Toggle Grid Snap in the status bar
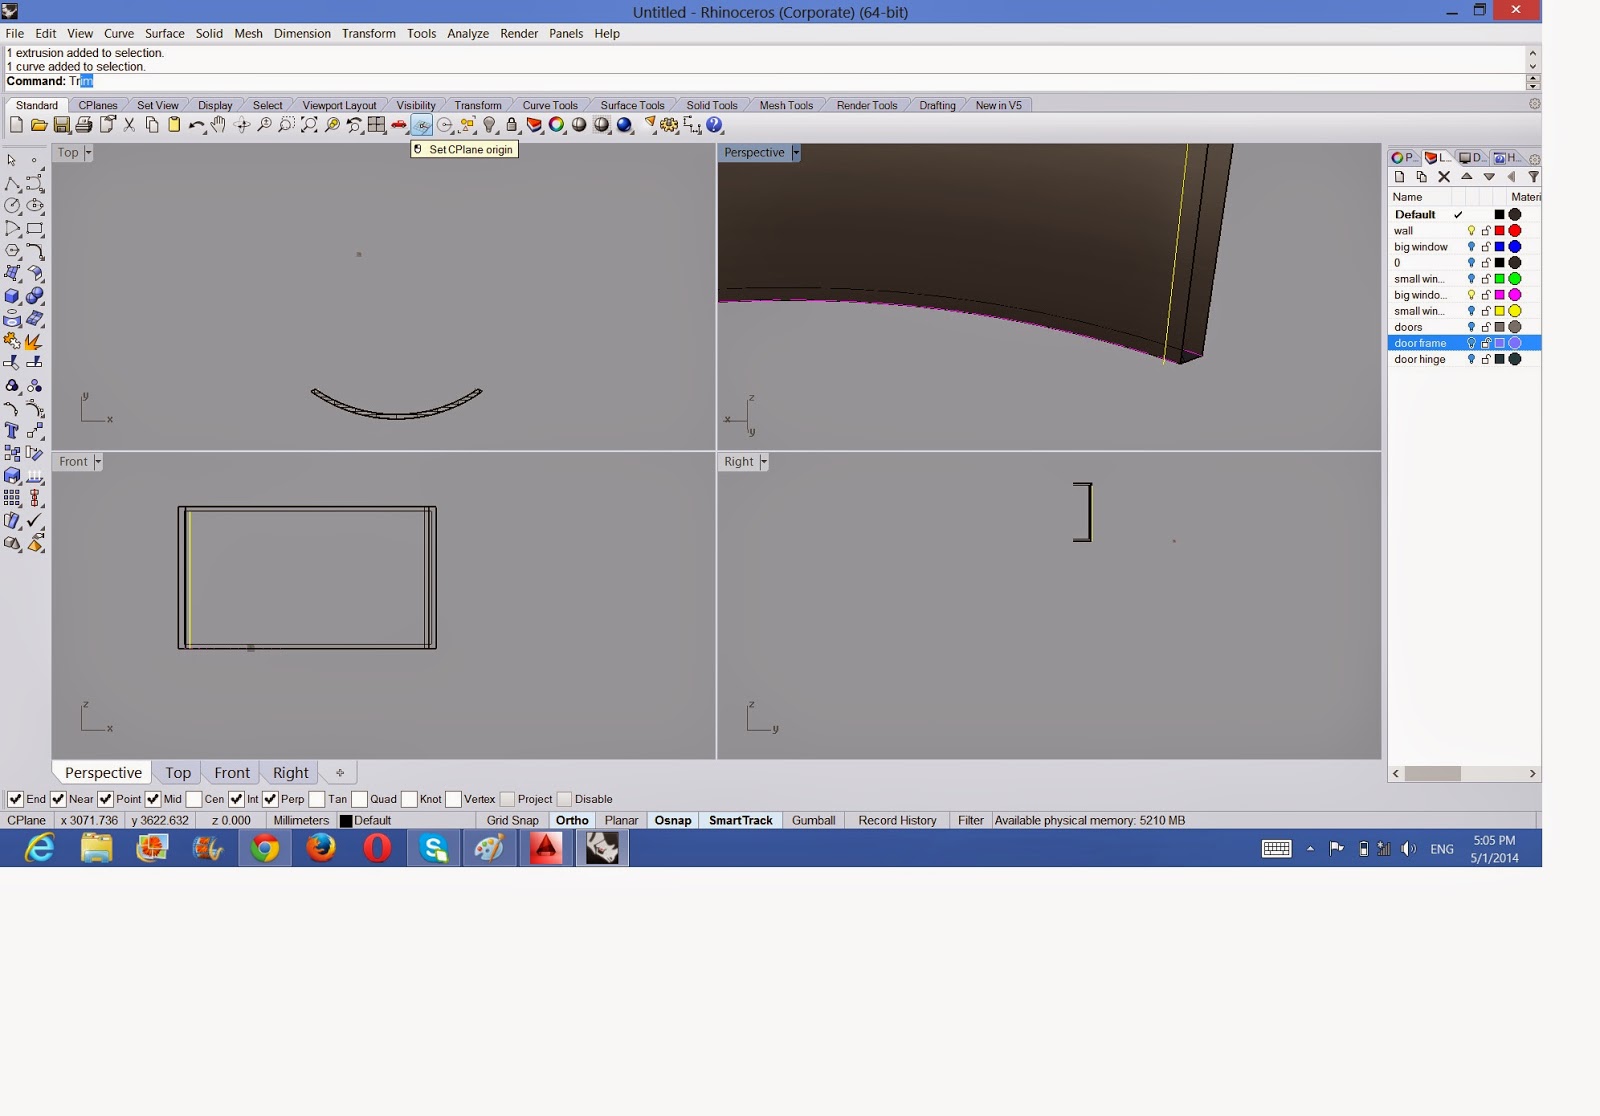Image resolution: width=1600 pixels, height=1116 pixels. [513, 820]
